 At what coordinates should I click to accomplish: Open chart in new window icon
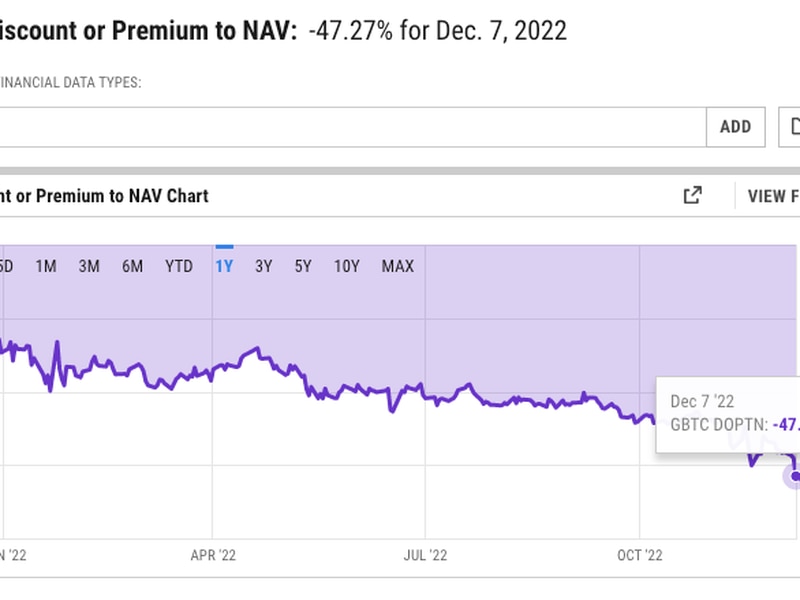(692, 196)
